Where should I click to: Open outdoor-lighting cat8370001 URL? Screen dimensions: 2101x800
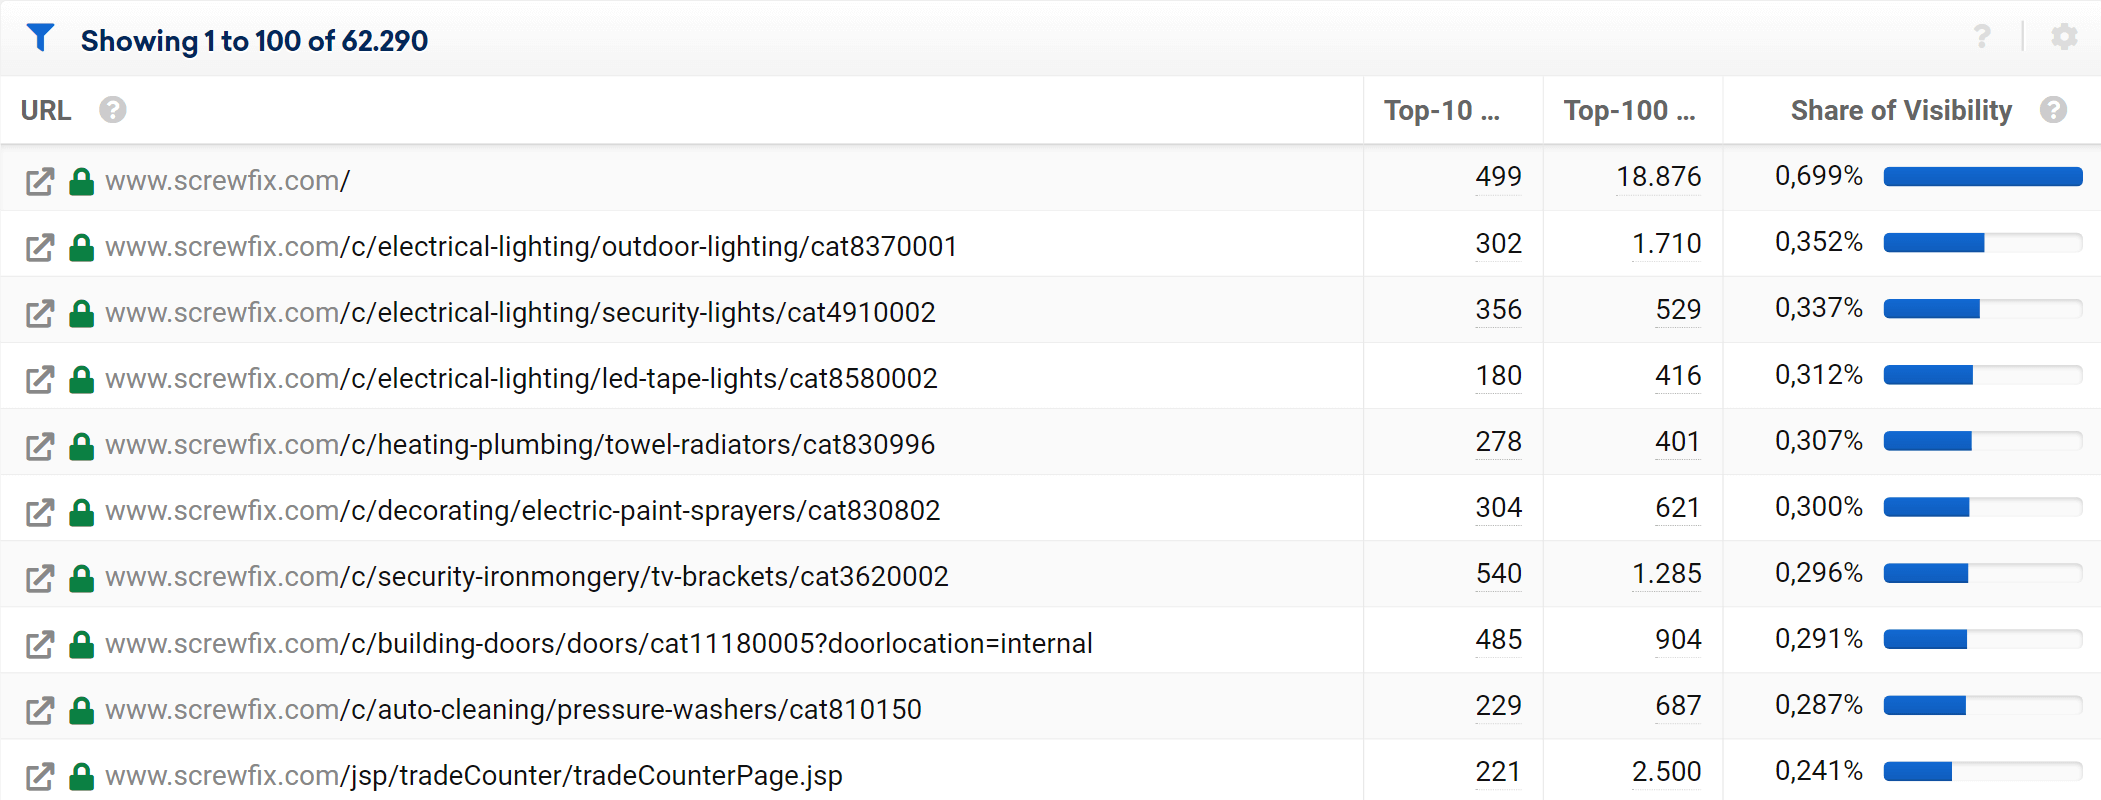point(531,247)
